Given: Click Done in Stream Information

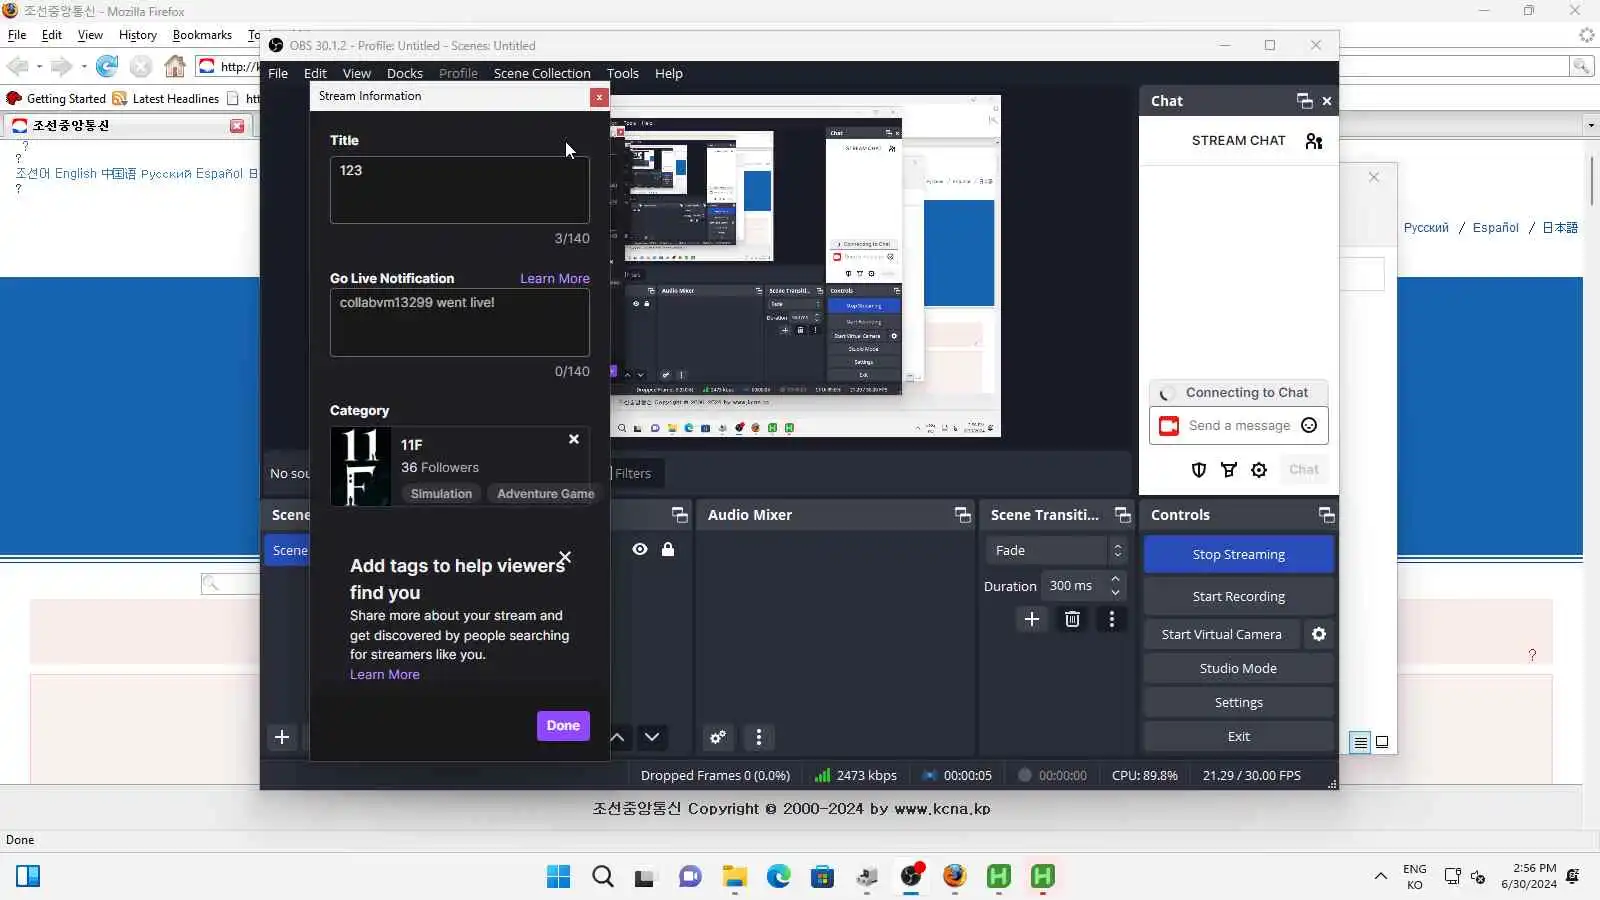Looking at the screenshot, I should (563, 726).
